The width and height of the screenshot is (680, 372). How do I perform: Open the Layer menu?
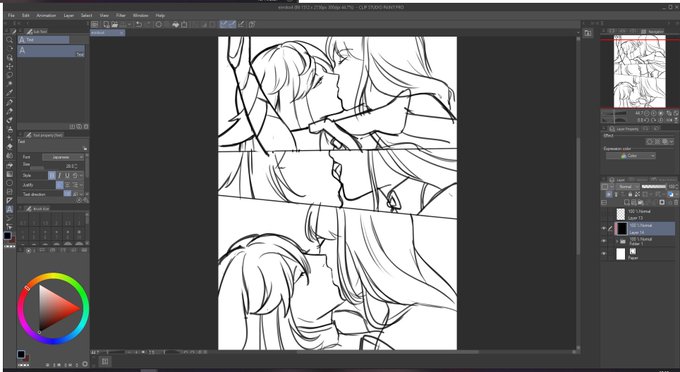pos(69,15)
